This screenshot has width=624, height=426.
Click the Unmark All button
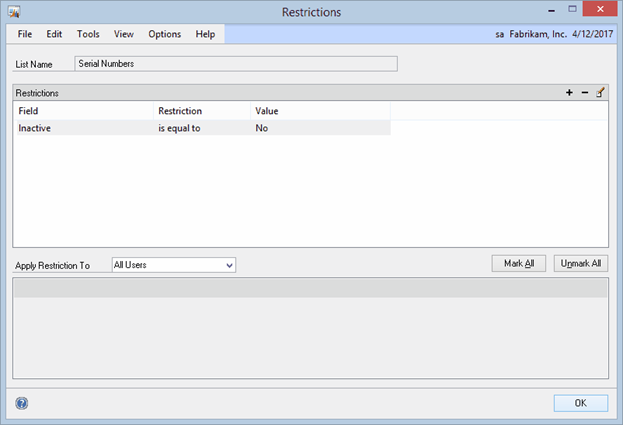coord(581,264)
